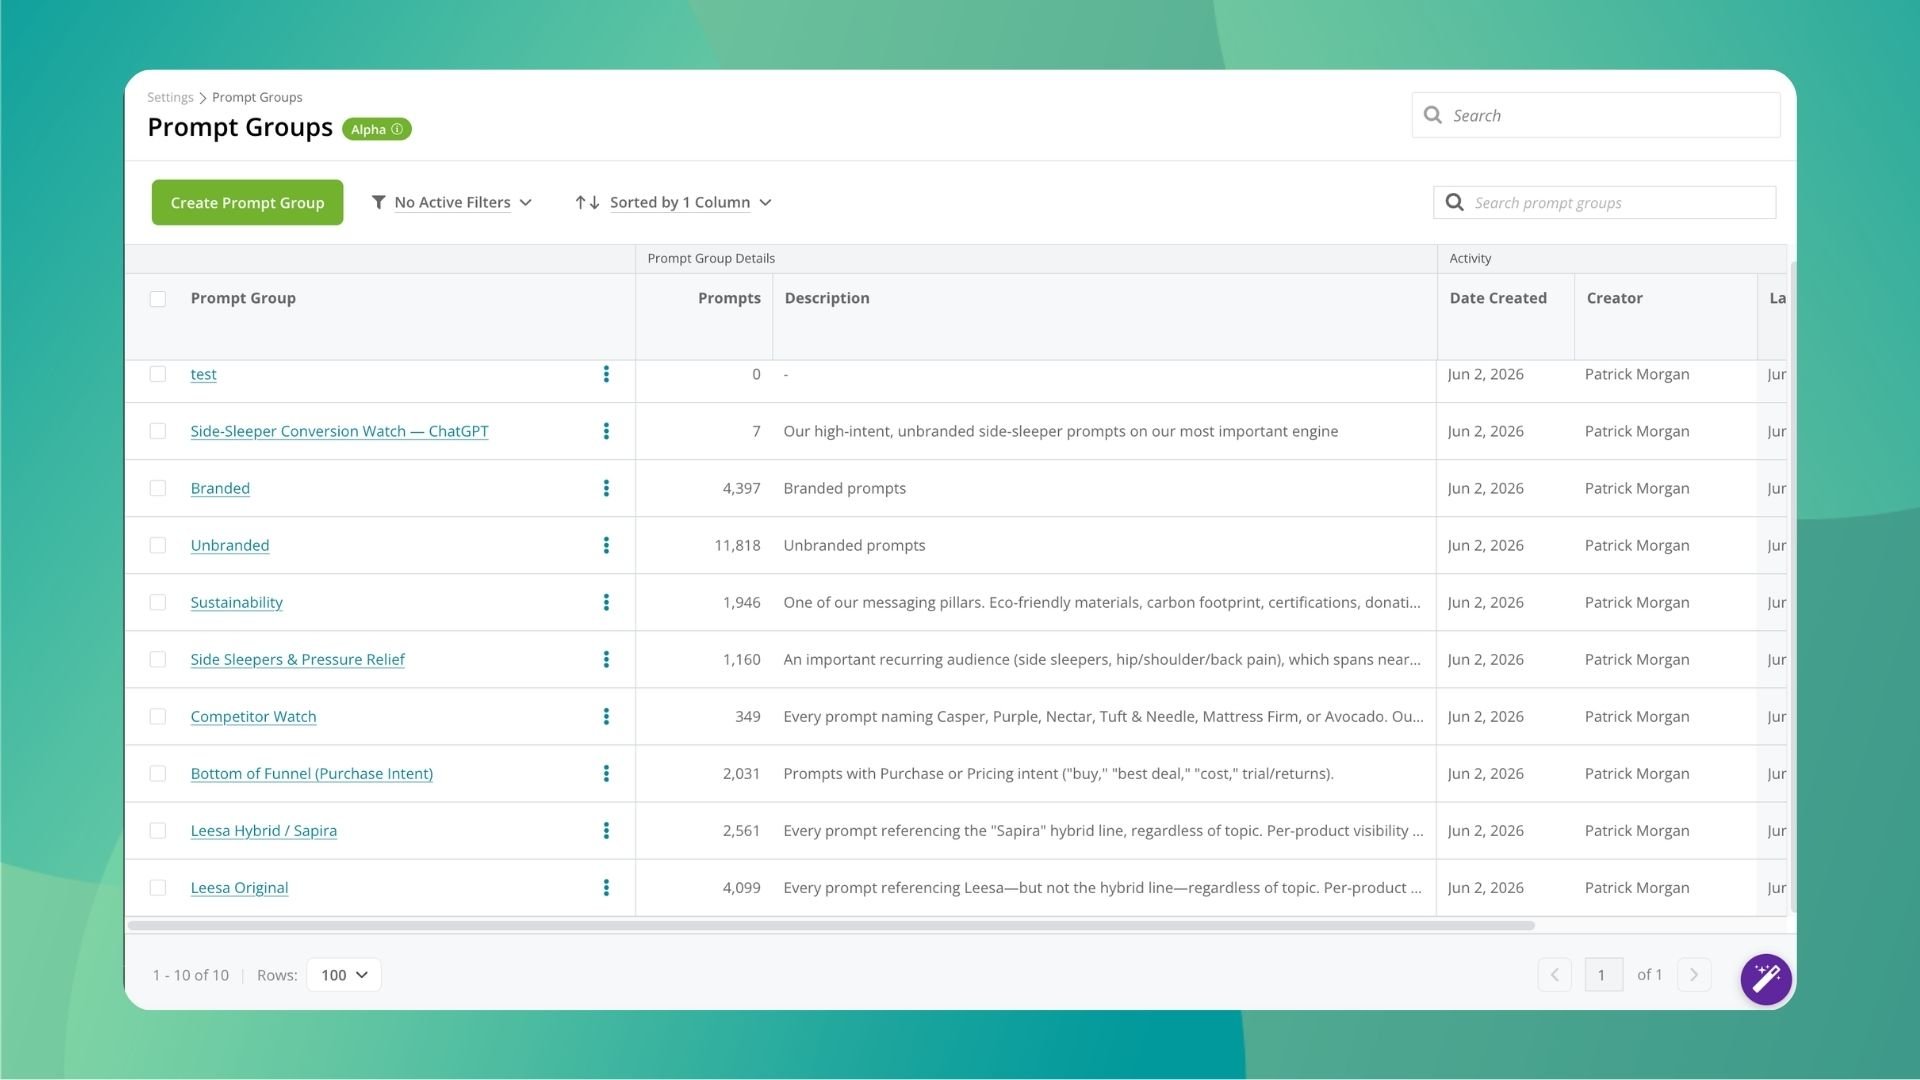Click the page number input box
Screen dimensions: 1920x1080
point(1603,975)
